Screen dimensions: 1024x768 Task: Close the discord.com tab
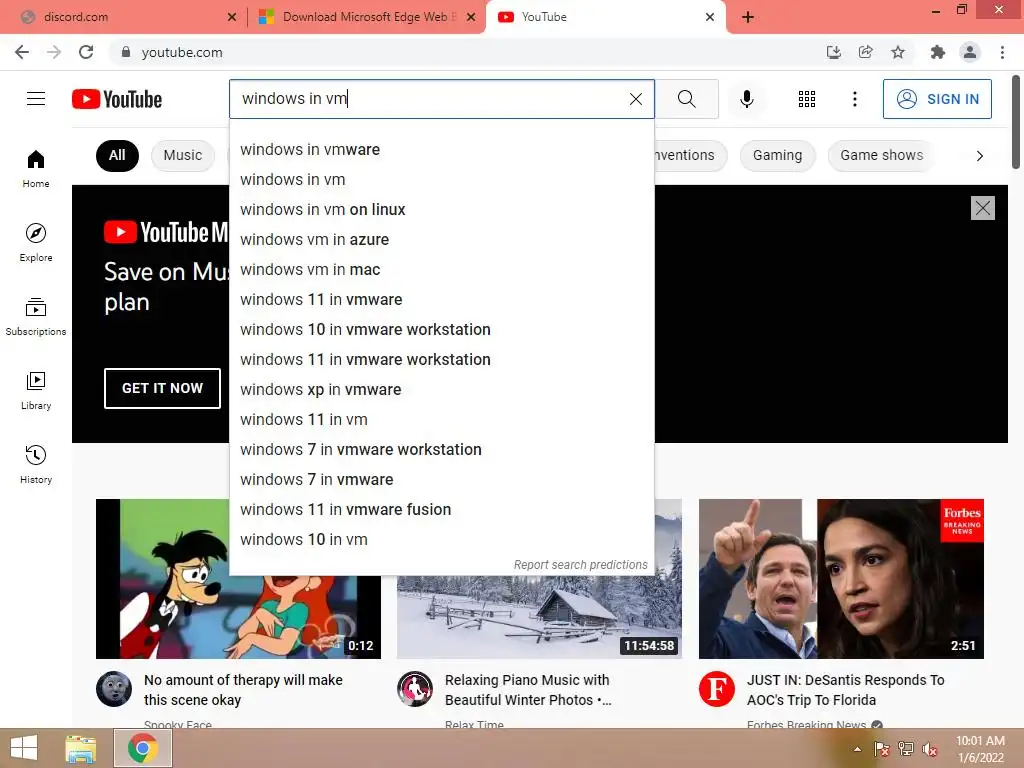coord(232,17)
